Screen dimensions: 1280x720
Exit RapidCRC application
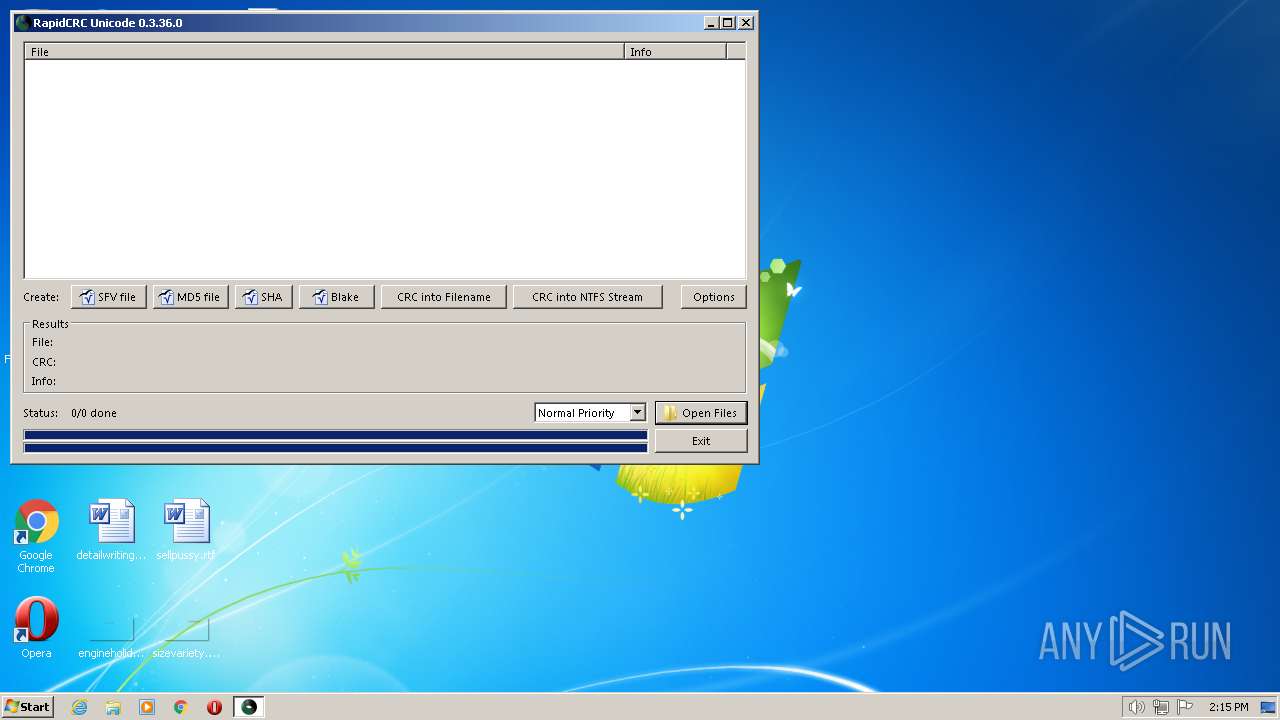(701, 441)
